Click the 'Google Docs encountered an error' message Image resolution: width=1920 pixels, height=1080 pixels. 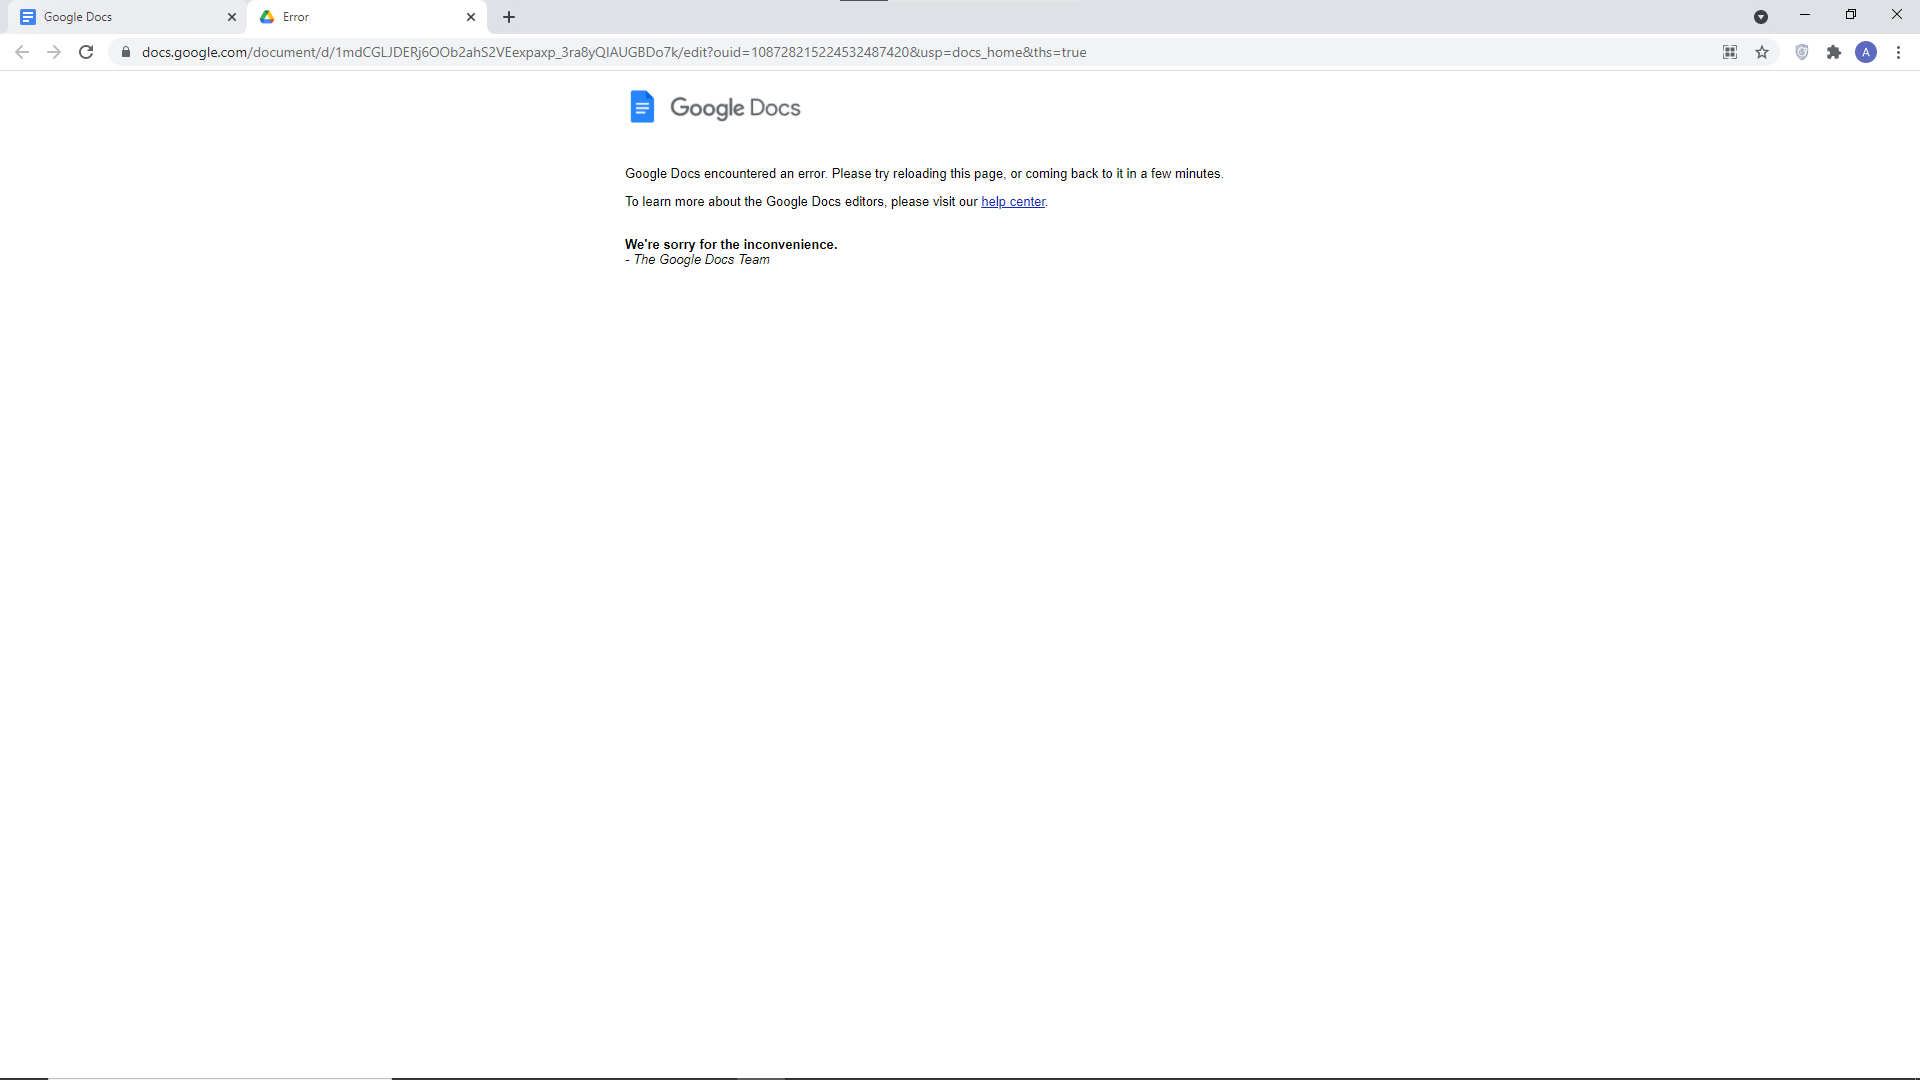tap(924, 174)
